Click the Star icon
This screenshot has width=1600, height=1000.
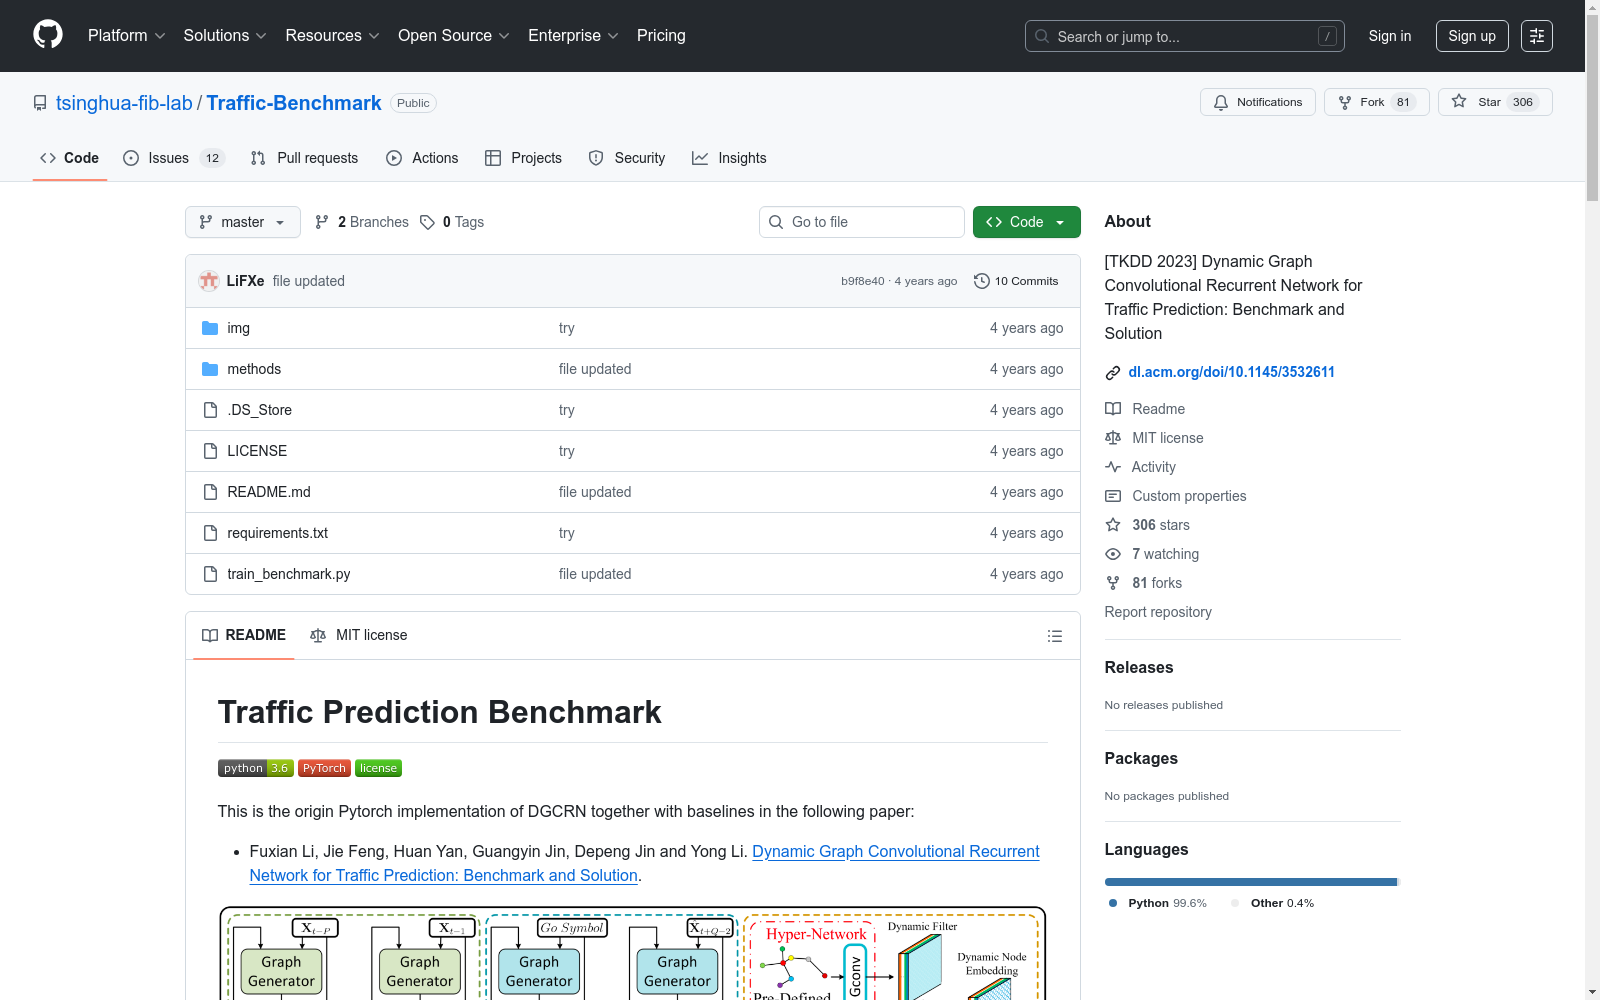[1459, 102]
